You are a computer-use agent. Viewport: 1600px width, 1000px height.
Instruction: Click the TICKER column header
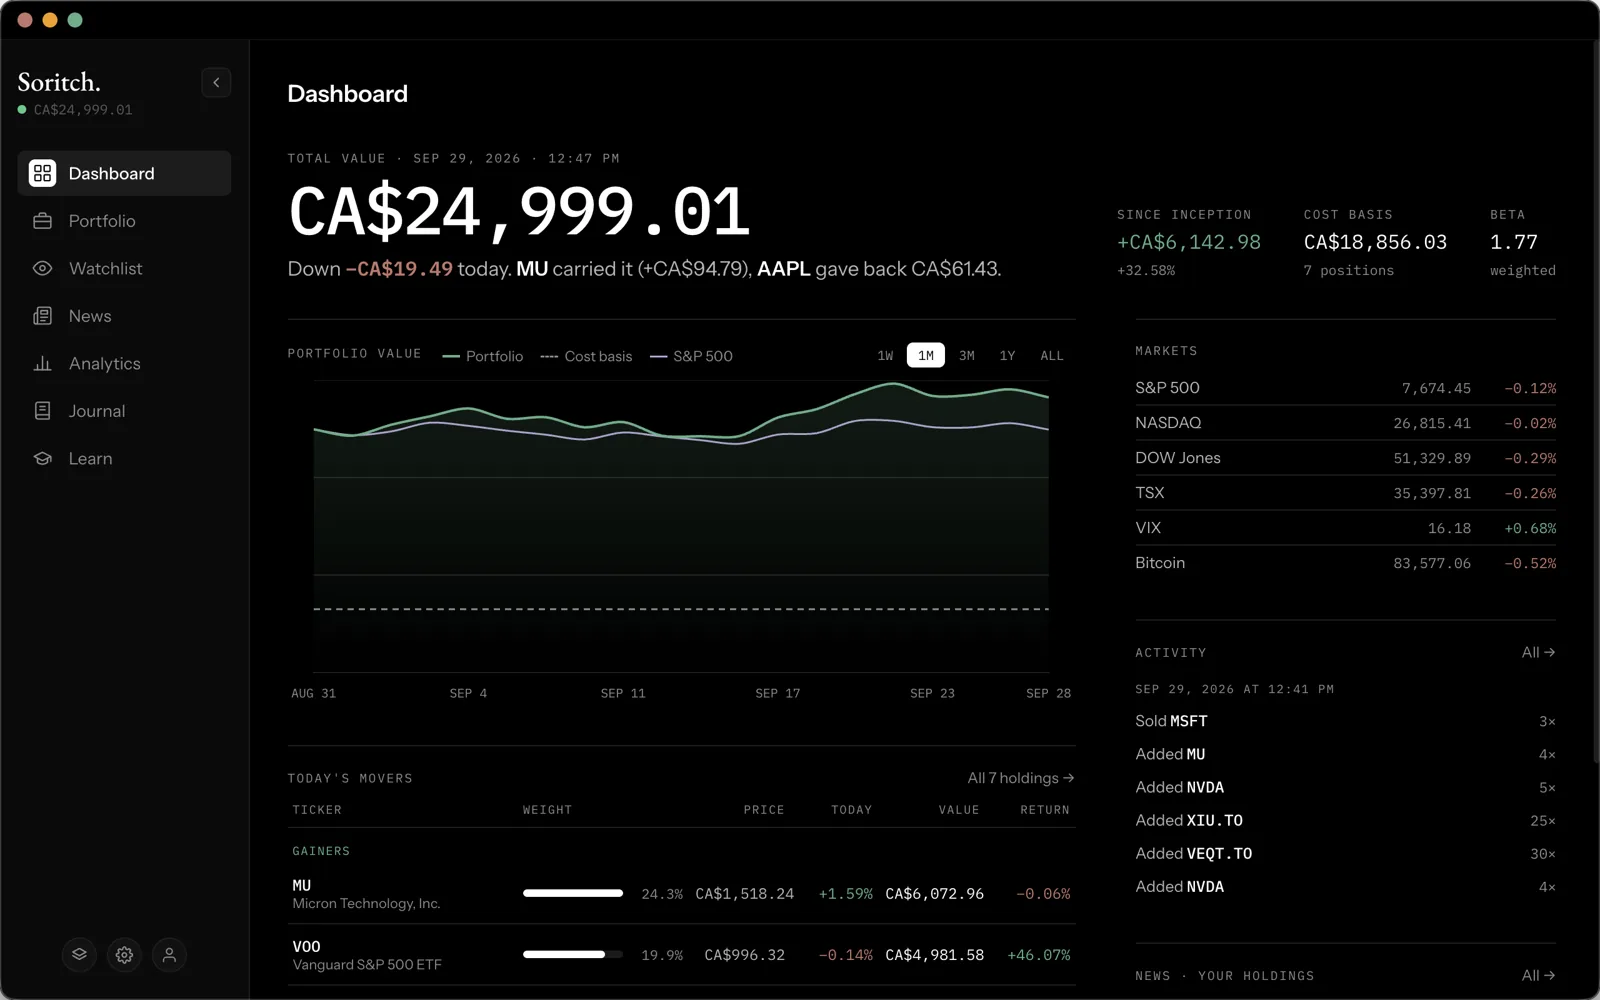[317, 810]
